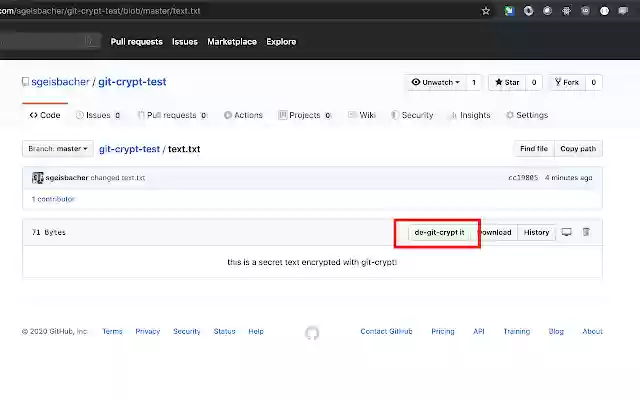640x400 pixels.
Task: Fork the repository
Action: tap(567, 82)
